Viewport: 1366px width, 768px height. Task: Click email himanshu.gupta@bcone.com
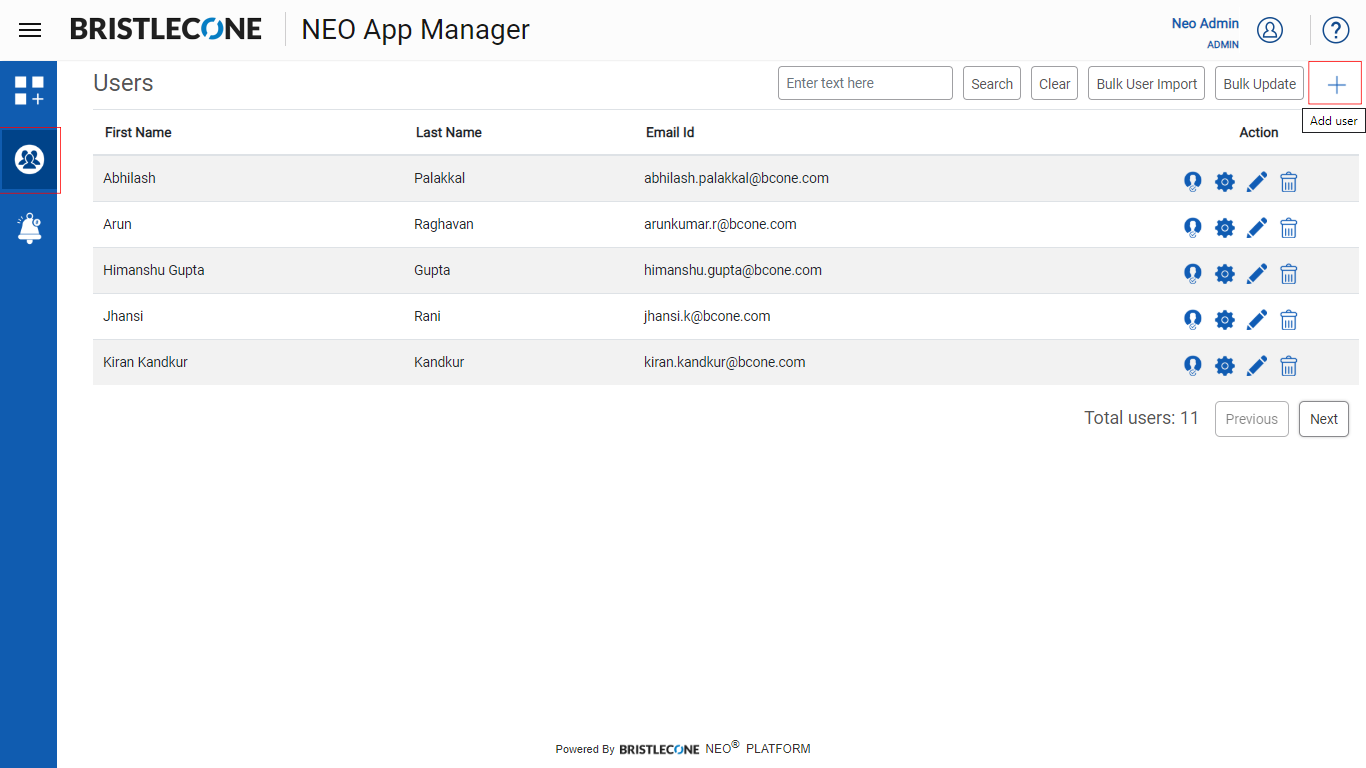point(733,270)
